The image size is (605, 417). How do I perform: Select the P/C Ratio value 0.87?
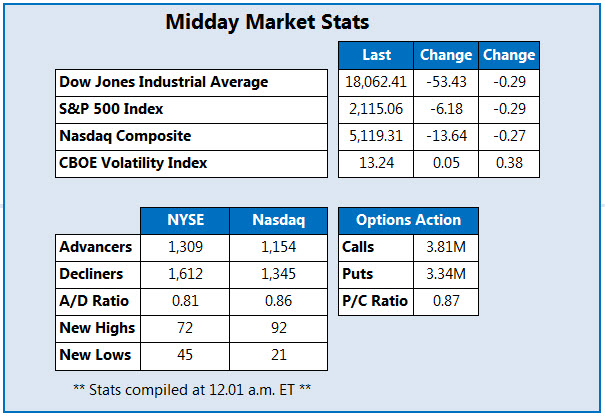[x=446, y=302]
